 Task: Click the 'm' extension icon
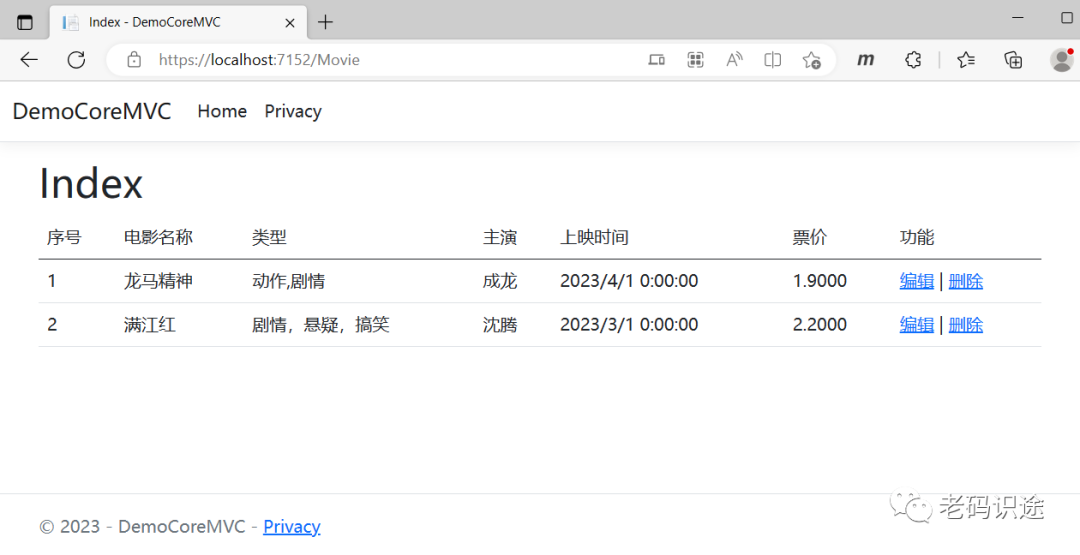[865, 60]
